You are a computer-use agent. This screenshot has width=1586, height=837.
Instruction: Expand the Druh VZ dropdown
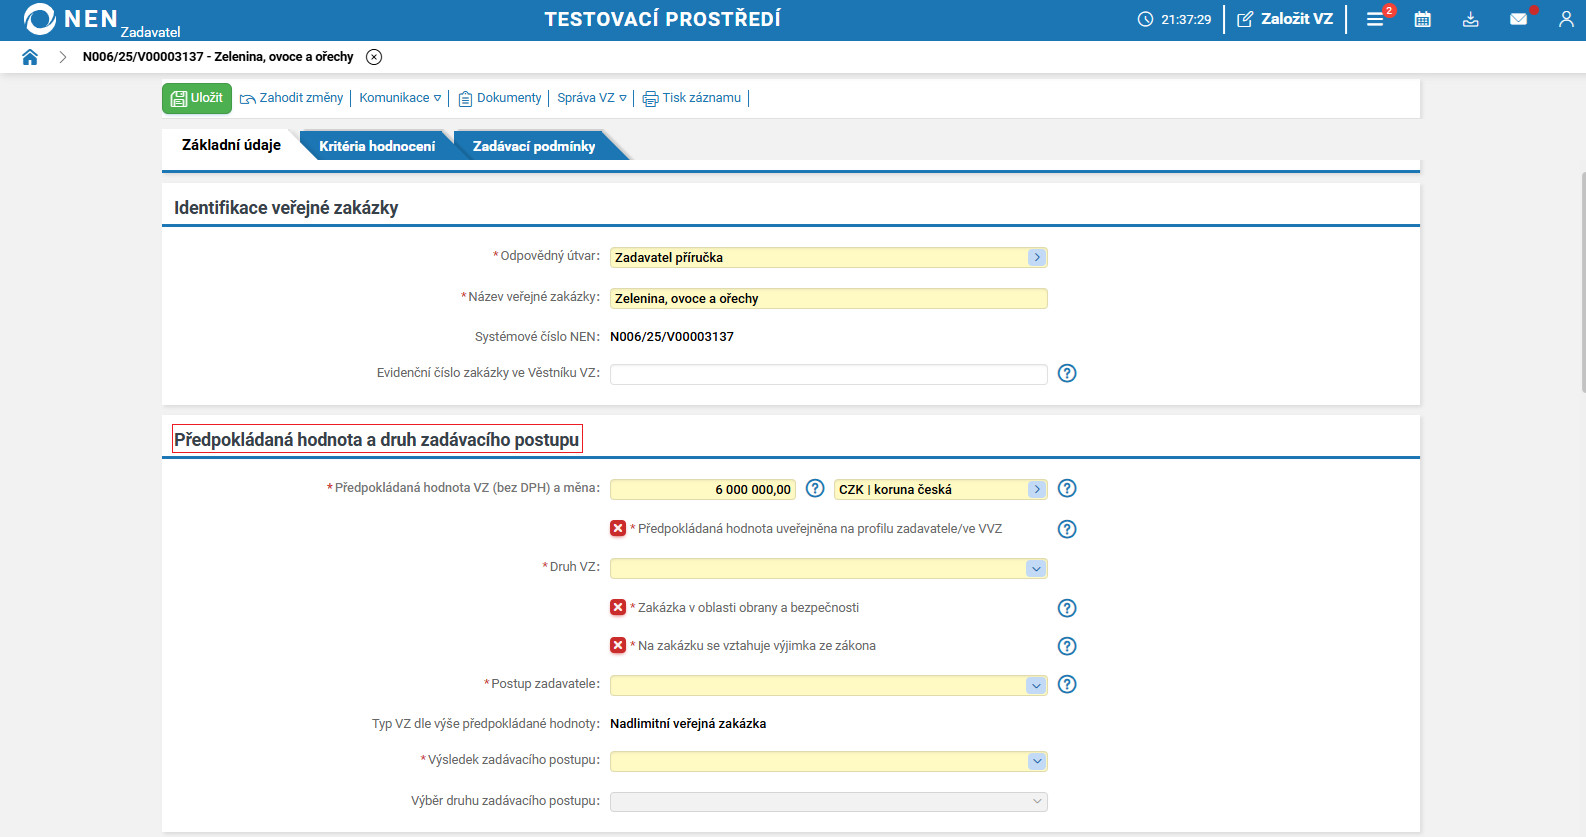[1036, 568]
